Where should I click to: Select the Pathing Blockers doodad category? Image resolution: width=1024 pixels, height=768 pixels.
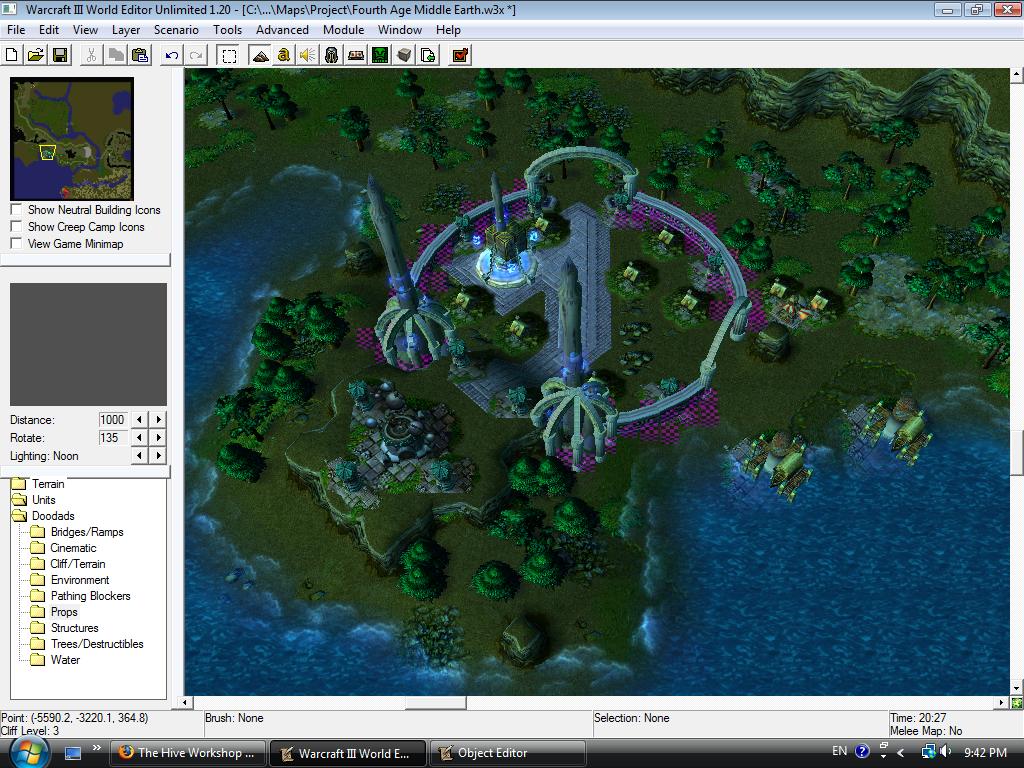pos(91,596)
